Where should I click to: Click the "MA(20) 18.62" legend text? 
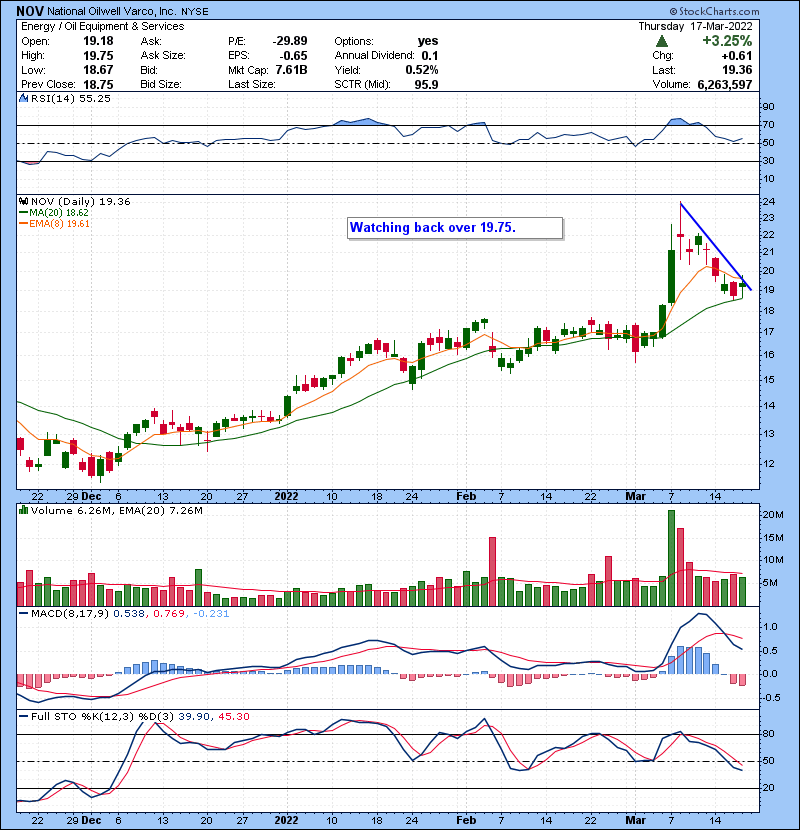(x=59, y=212)
